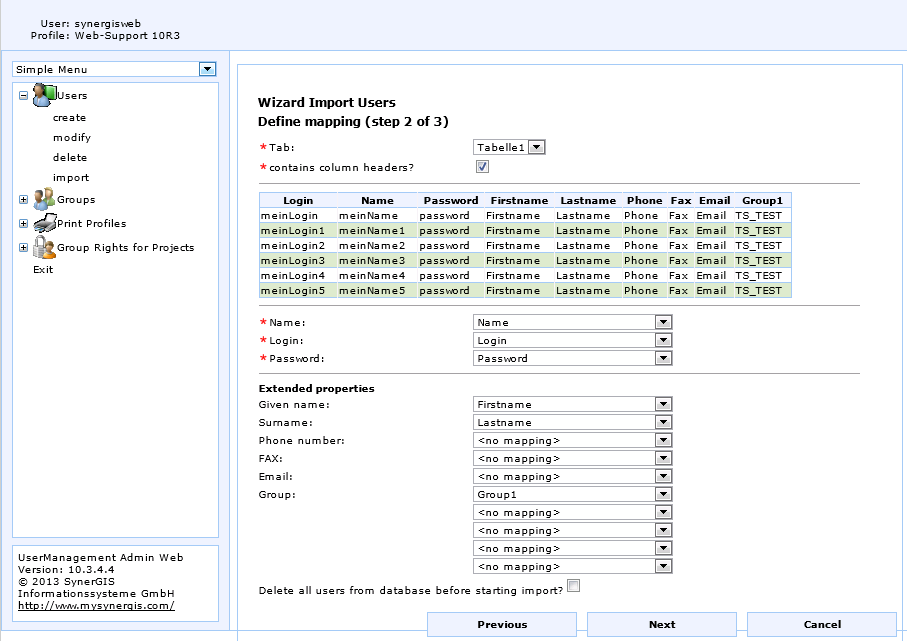Click the Groups icon in the navigation tree
907x641 pixels.
(44, 199)
